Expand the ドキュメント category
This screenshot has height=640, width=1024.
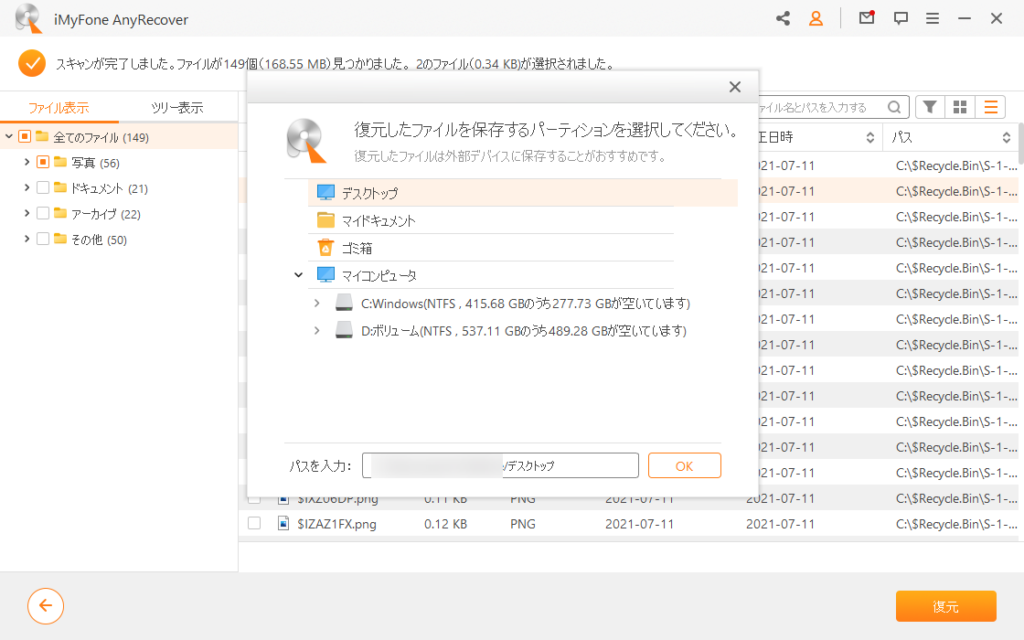point(27,188)
